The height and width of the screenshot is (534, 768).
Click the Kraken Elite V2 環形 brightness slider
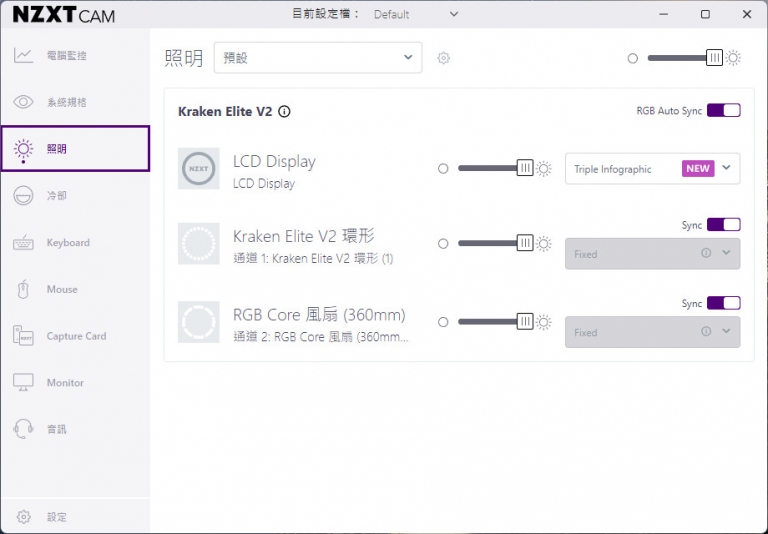(496, 243)
